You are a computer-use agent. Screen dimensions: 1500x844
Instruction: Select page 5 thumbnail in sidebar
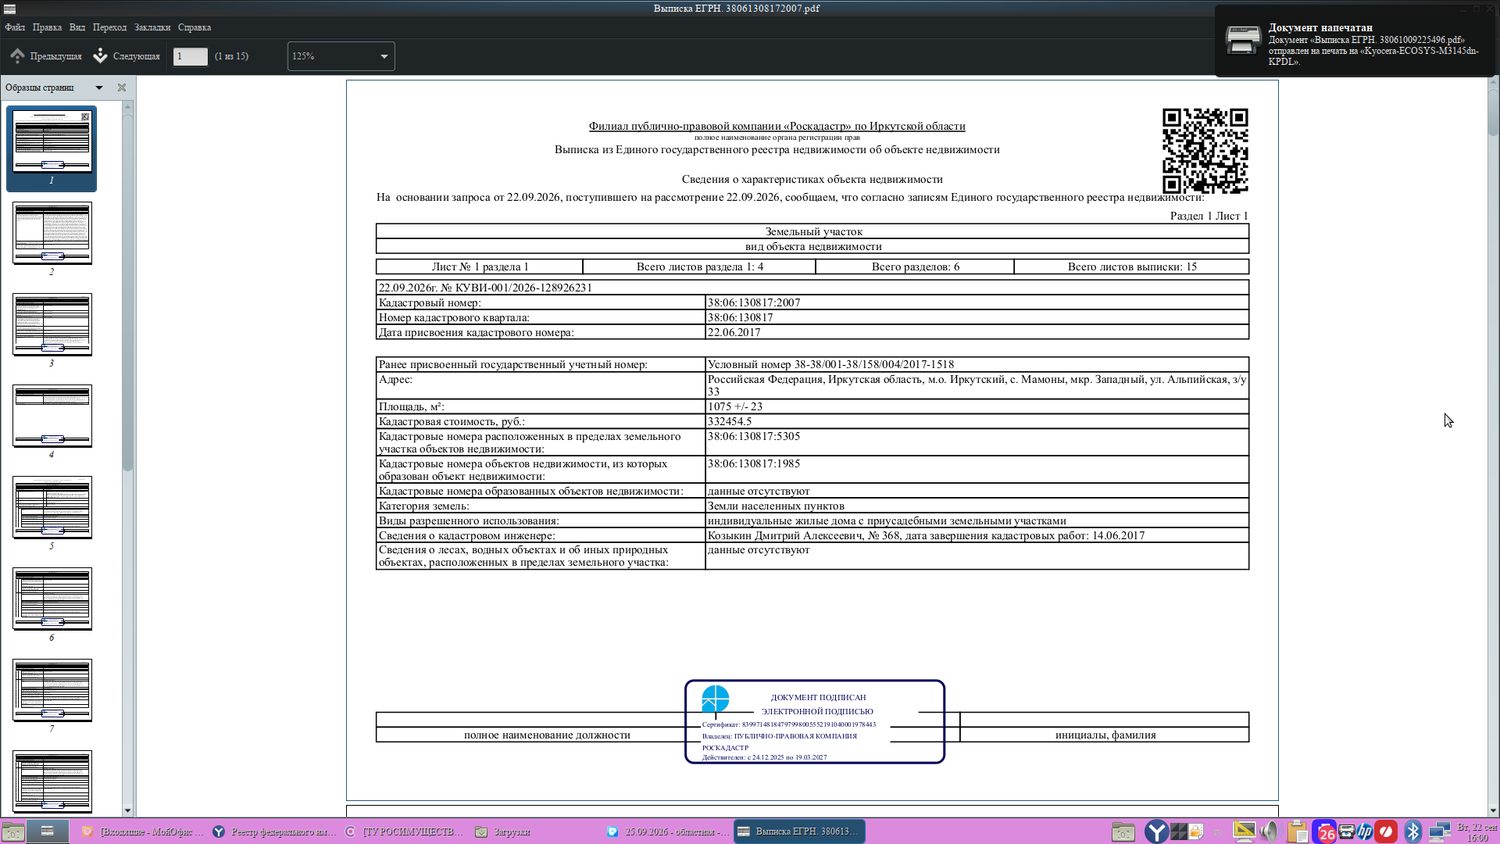point(52,507)
